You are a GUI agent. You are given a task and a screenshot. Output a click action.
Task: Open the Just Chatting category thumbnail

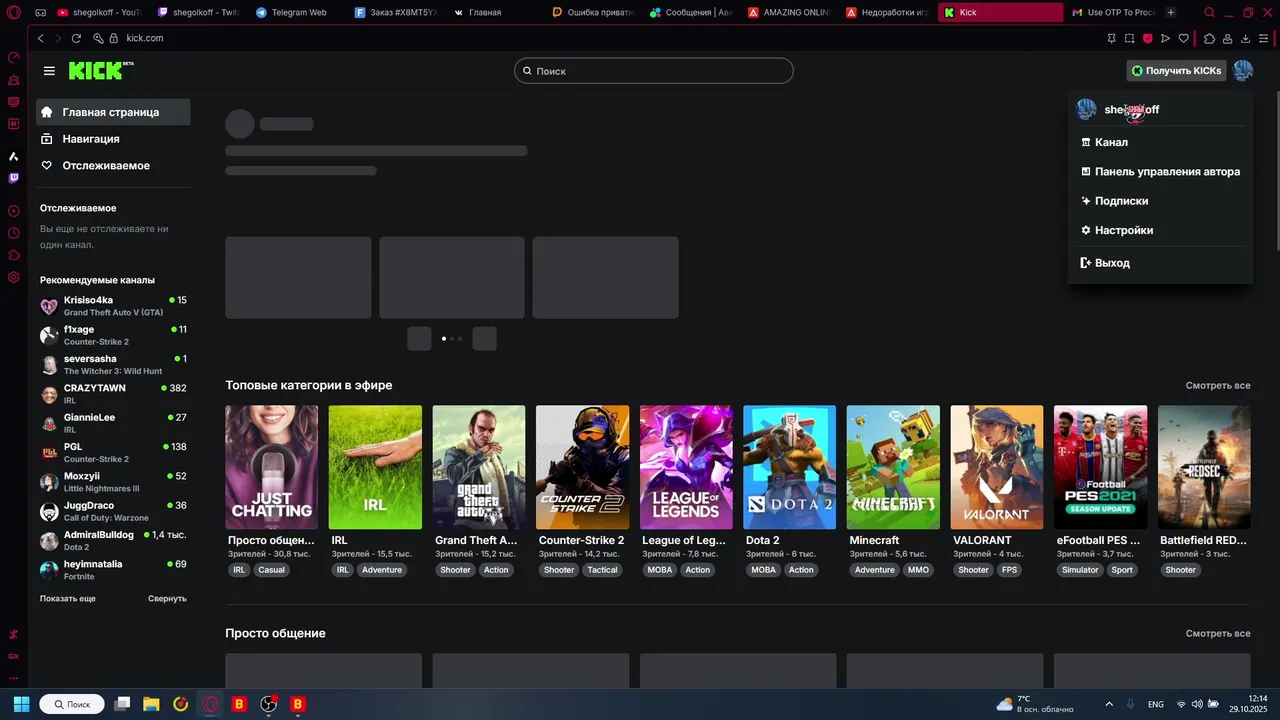(x=272, y=467)
